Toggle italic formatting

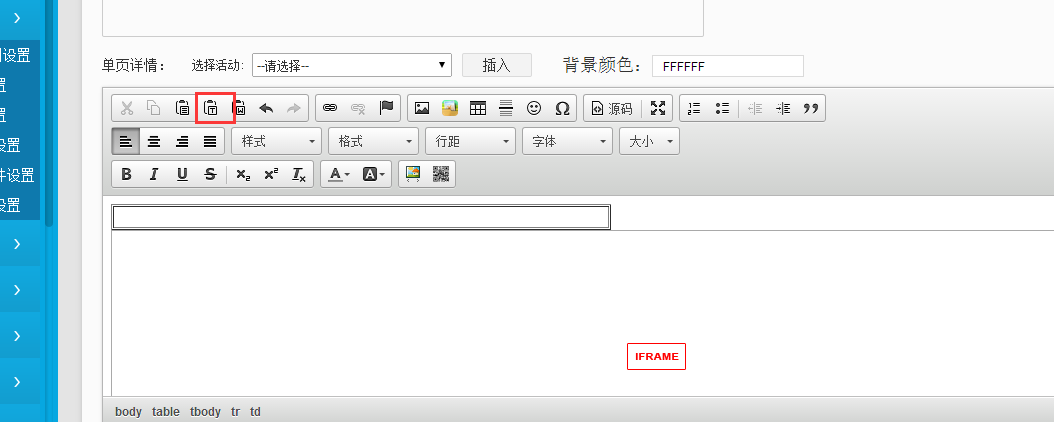pos(154,174)
